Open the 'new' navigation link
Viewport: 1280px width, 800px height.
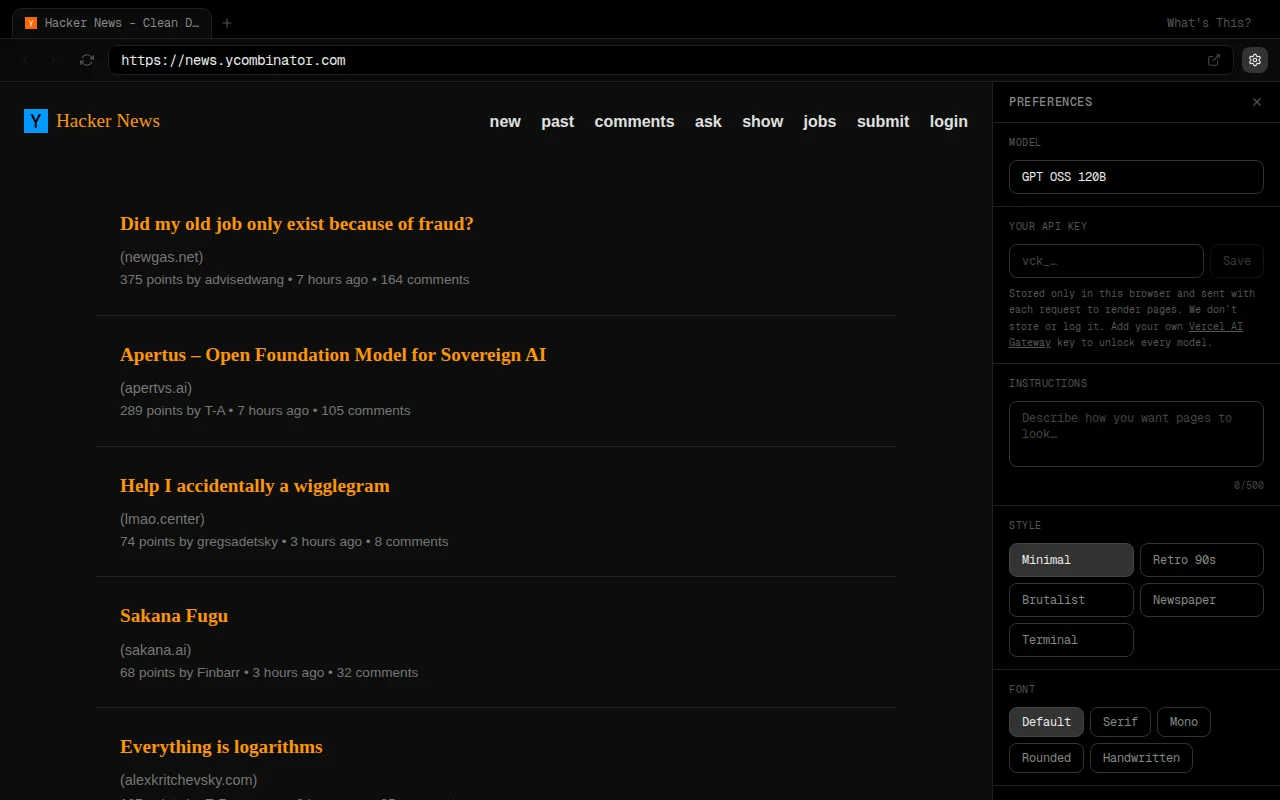(505, 121)
